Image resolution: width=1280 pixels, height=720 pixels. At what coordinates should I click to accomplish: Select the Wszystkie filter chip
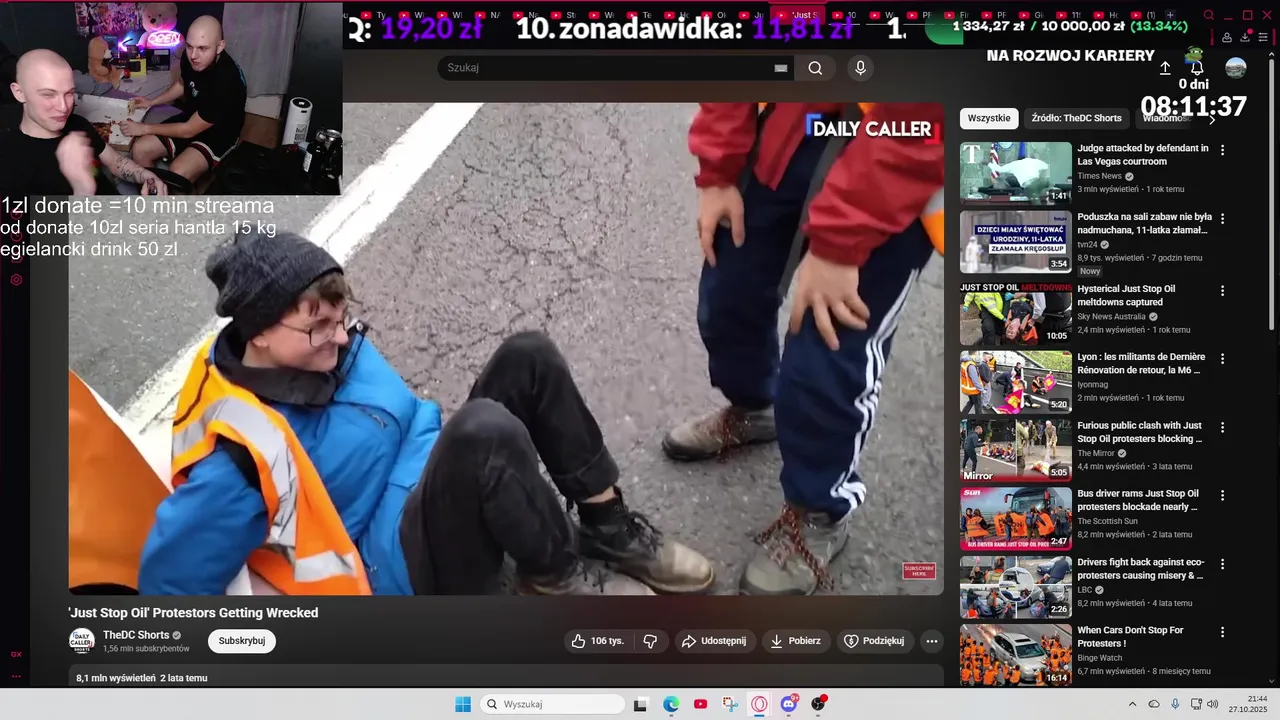989,118
